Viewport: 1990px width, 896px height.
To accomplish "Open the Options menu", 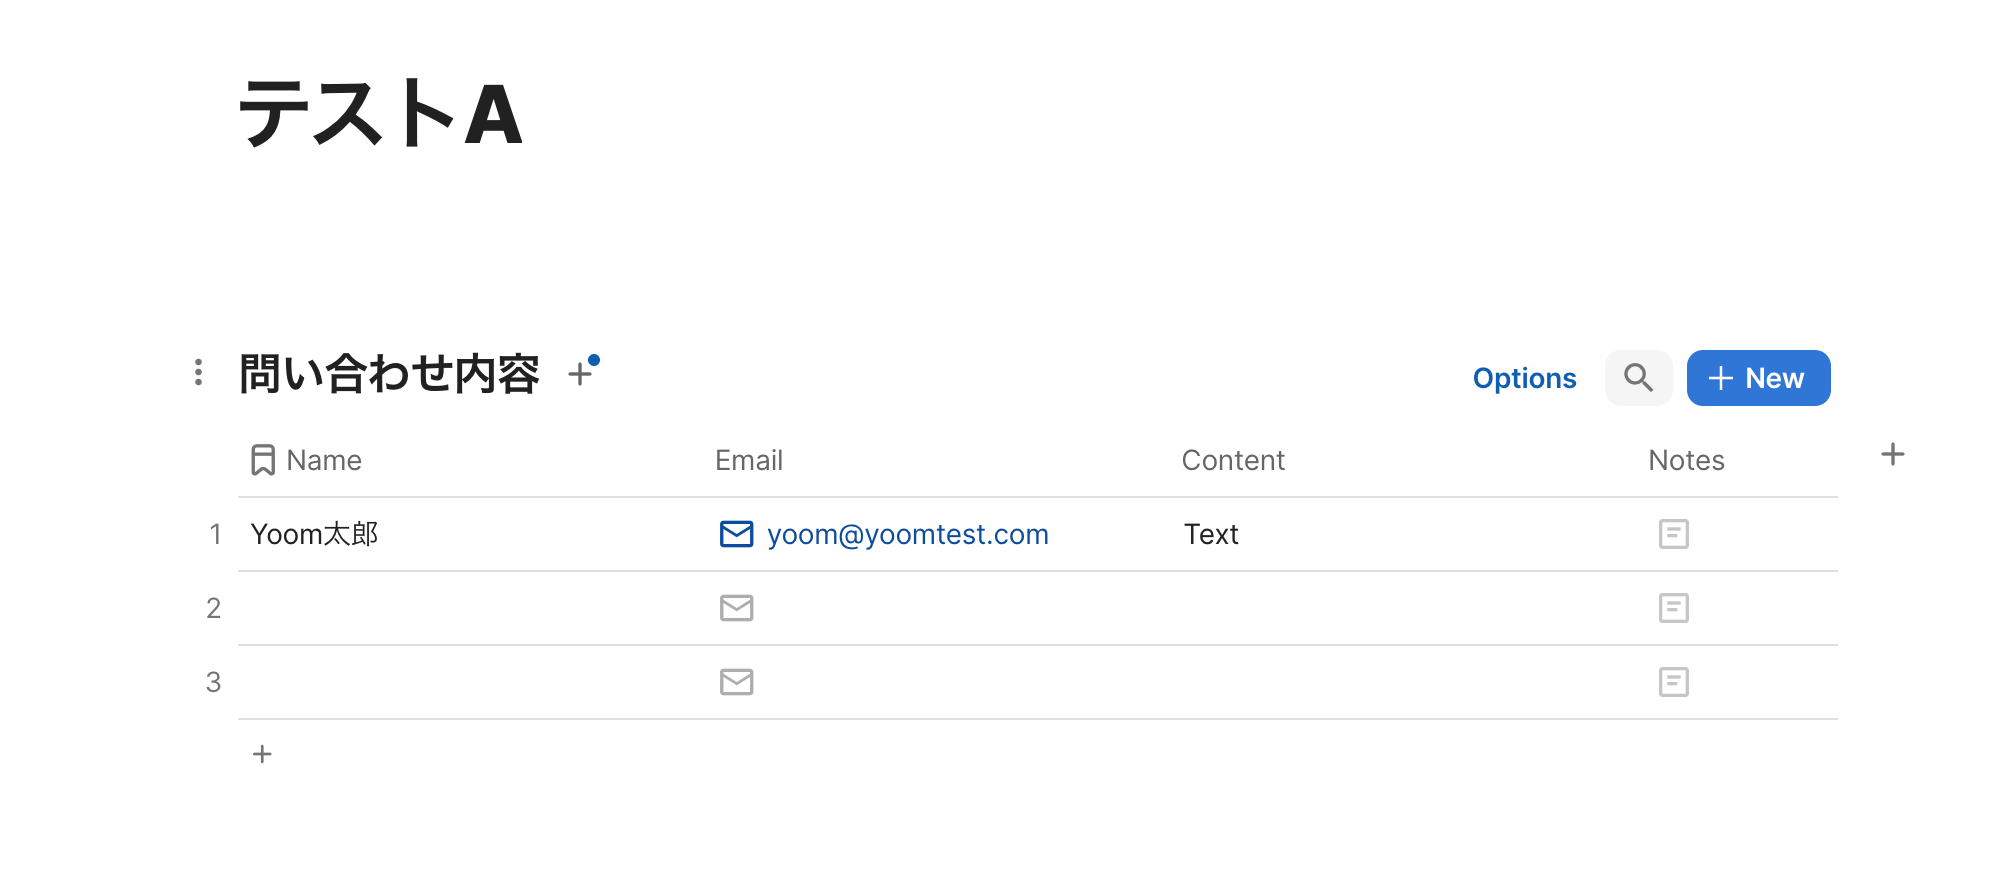I will pos(1524,378).
